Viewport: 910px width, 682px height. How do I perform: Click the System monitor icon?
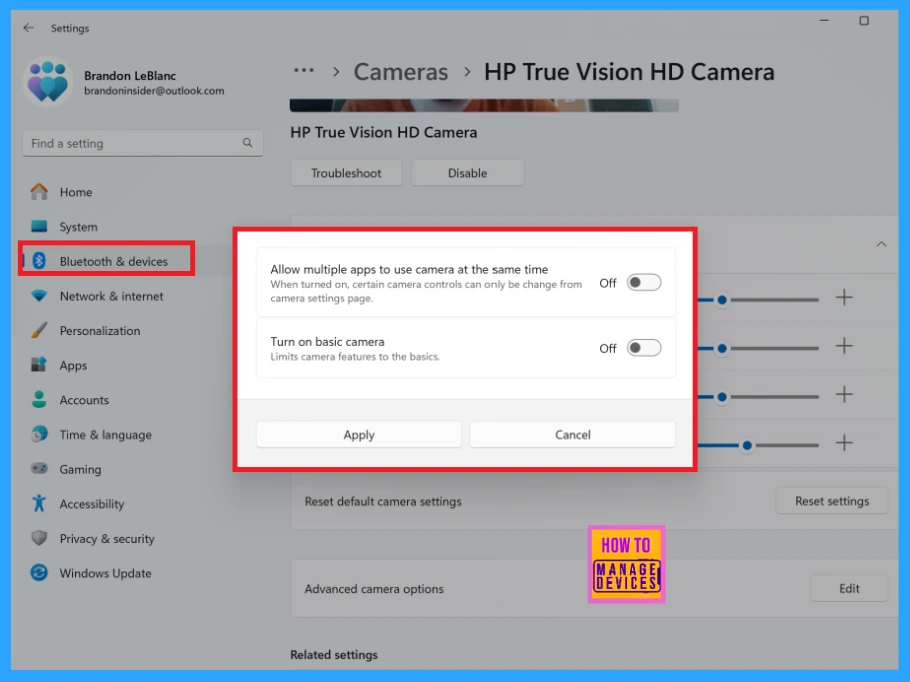[x=39, y=226]
